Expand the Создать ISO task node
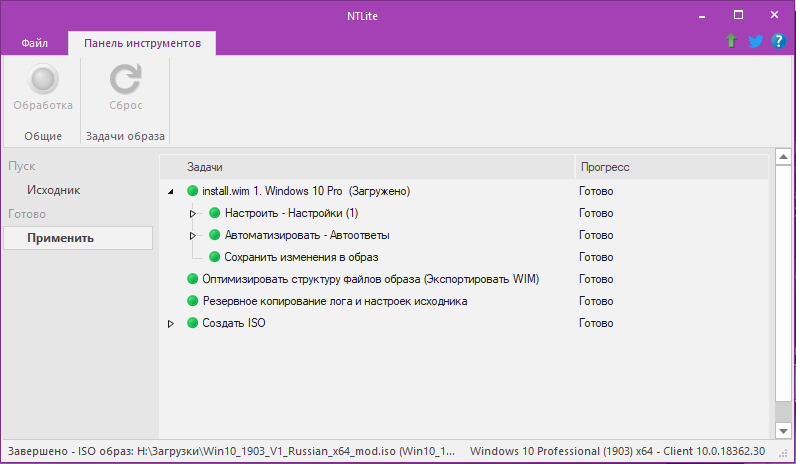The width and height of the screenshot is (796, 464). [x=171, y=323]
